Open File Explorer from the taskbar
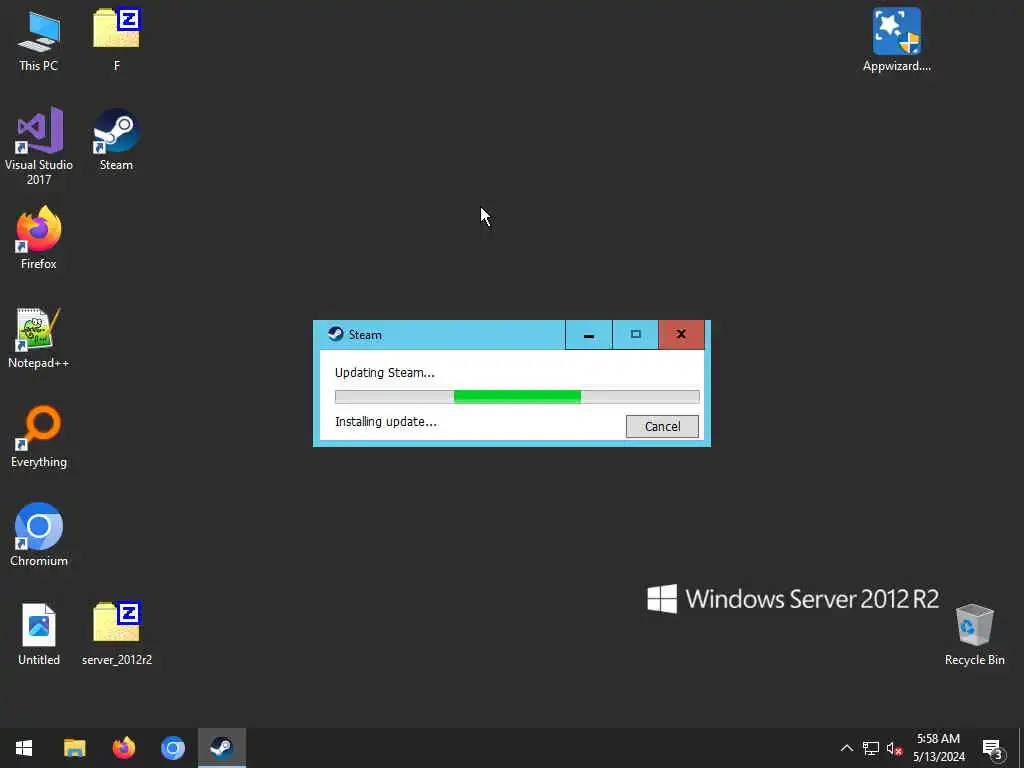The width and height of the screenshot is (1024, 768). (x=74, y=748)
